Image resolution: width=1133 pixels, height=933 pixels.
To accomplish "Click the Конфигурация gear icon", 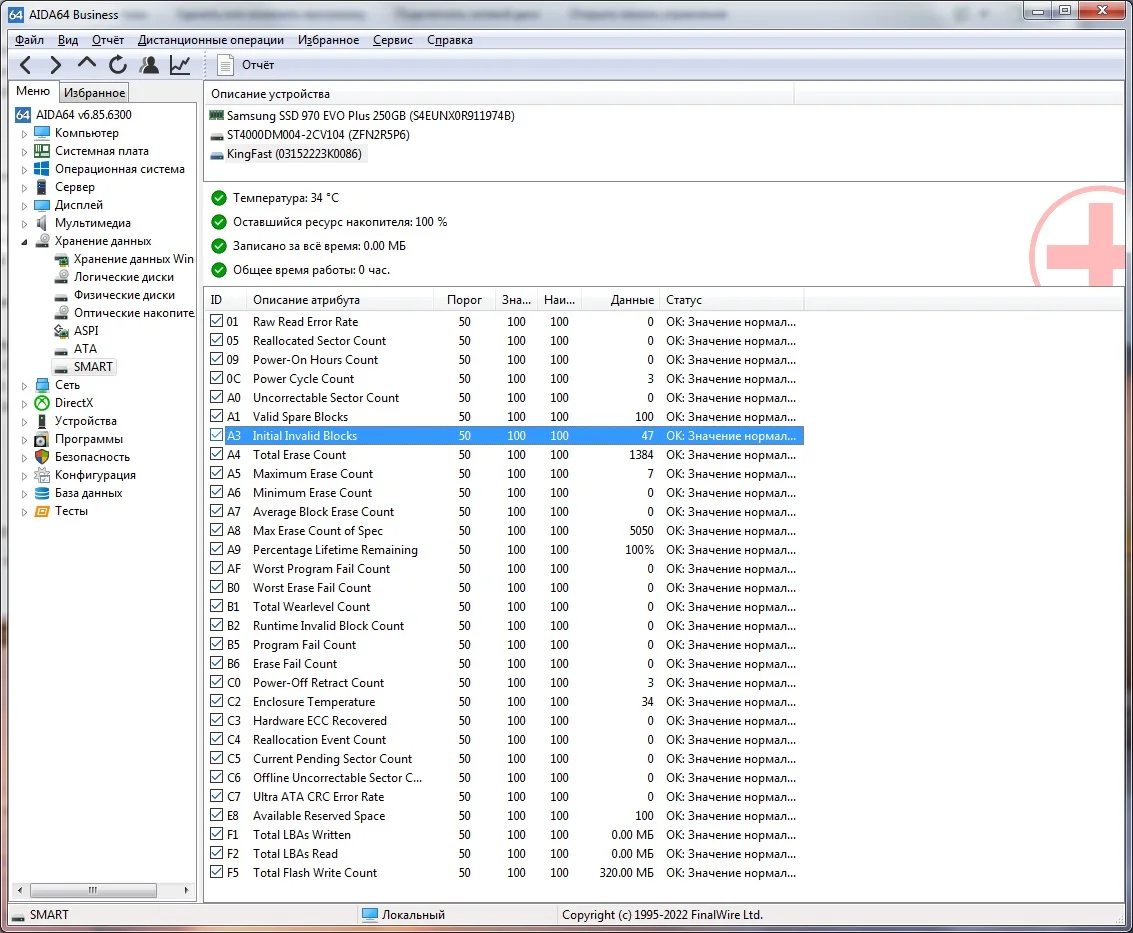I will (x=42, y=475).
